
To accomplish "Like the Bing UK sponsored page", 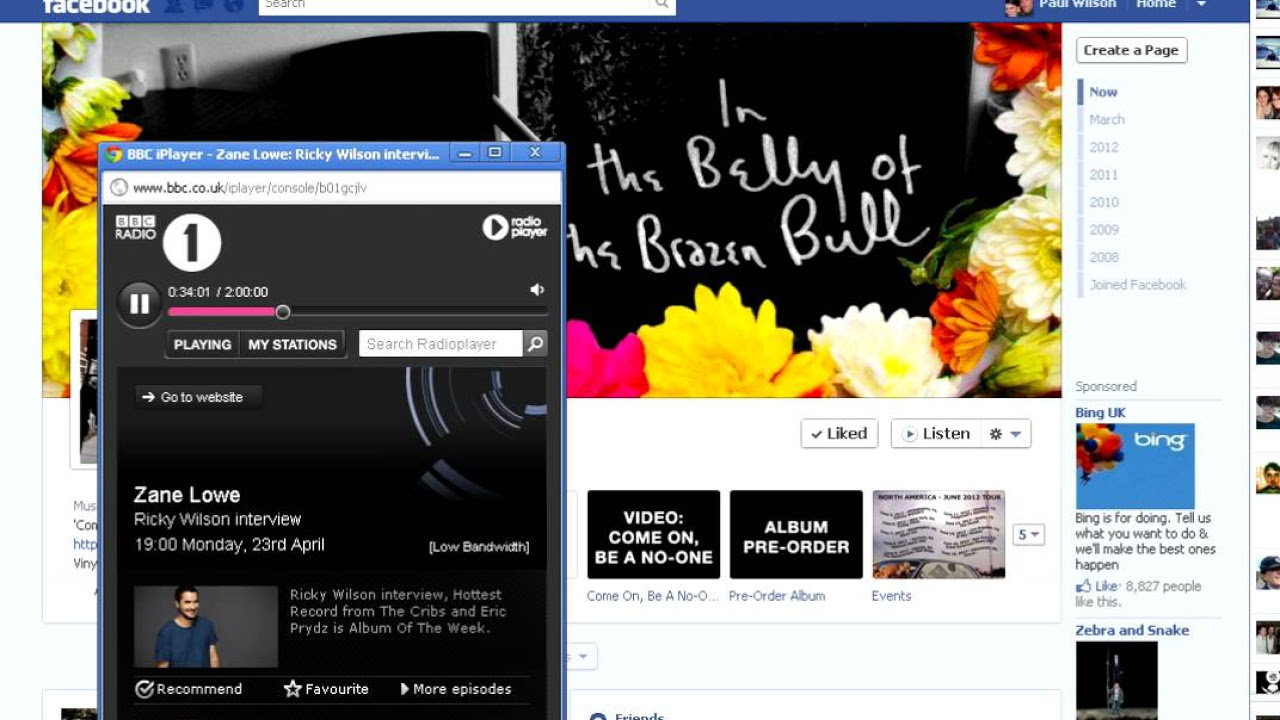I will (x=1097, y=586).
